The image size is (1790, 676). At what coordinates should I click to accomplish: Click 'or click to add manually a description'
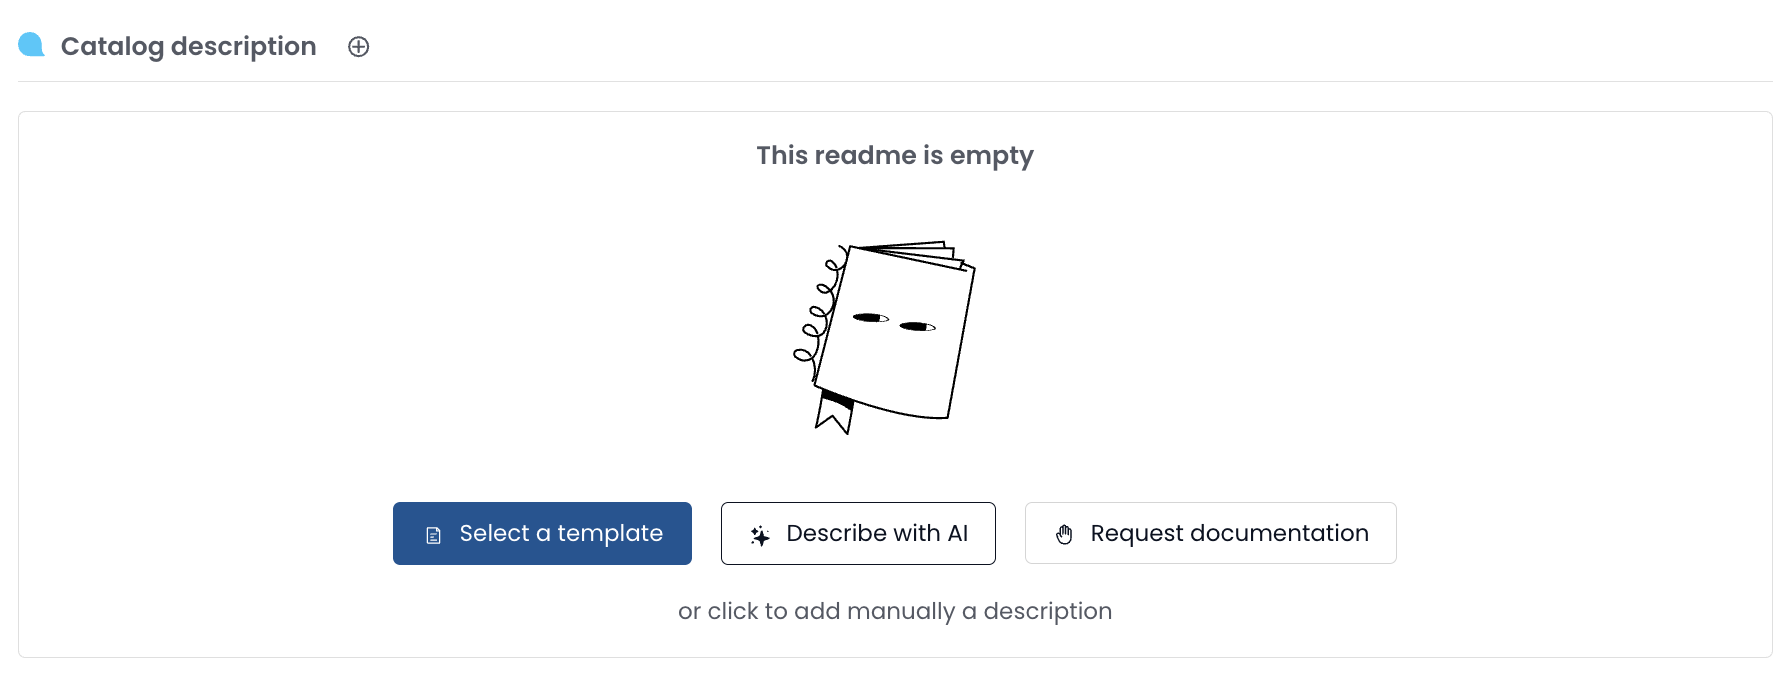[895, 611]
